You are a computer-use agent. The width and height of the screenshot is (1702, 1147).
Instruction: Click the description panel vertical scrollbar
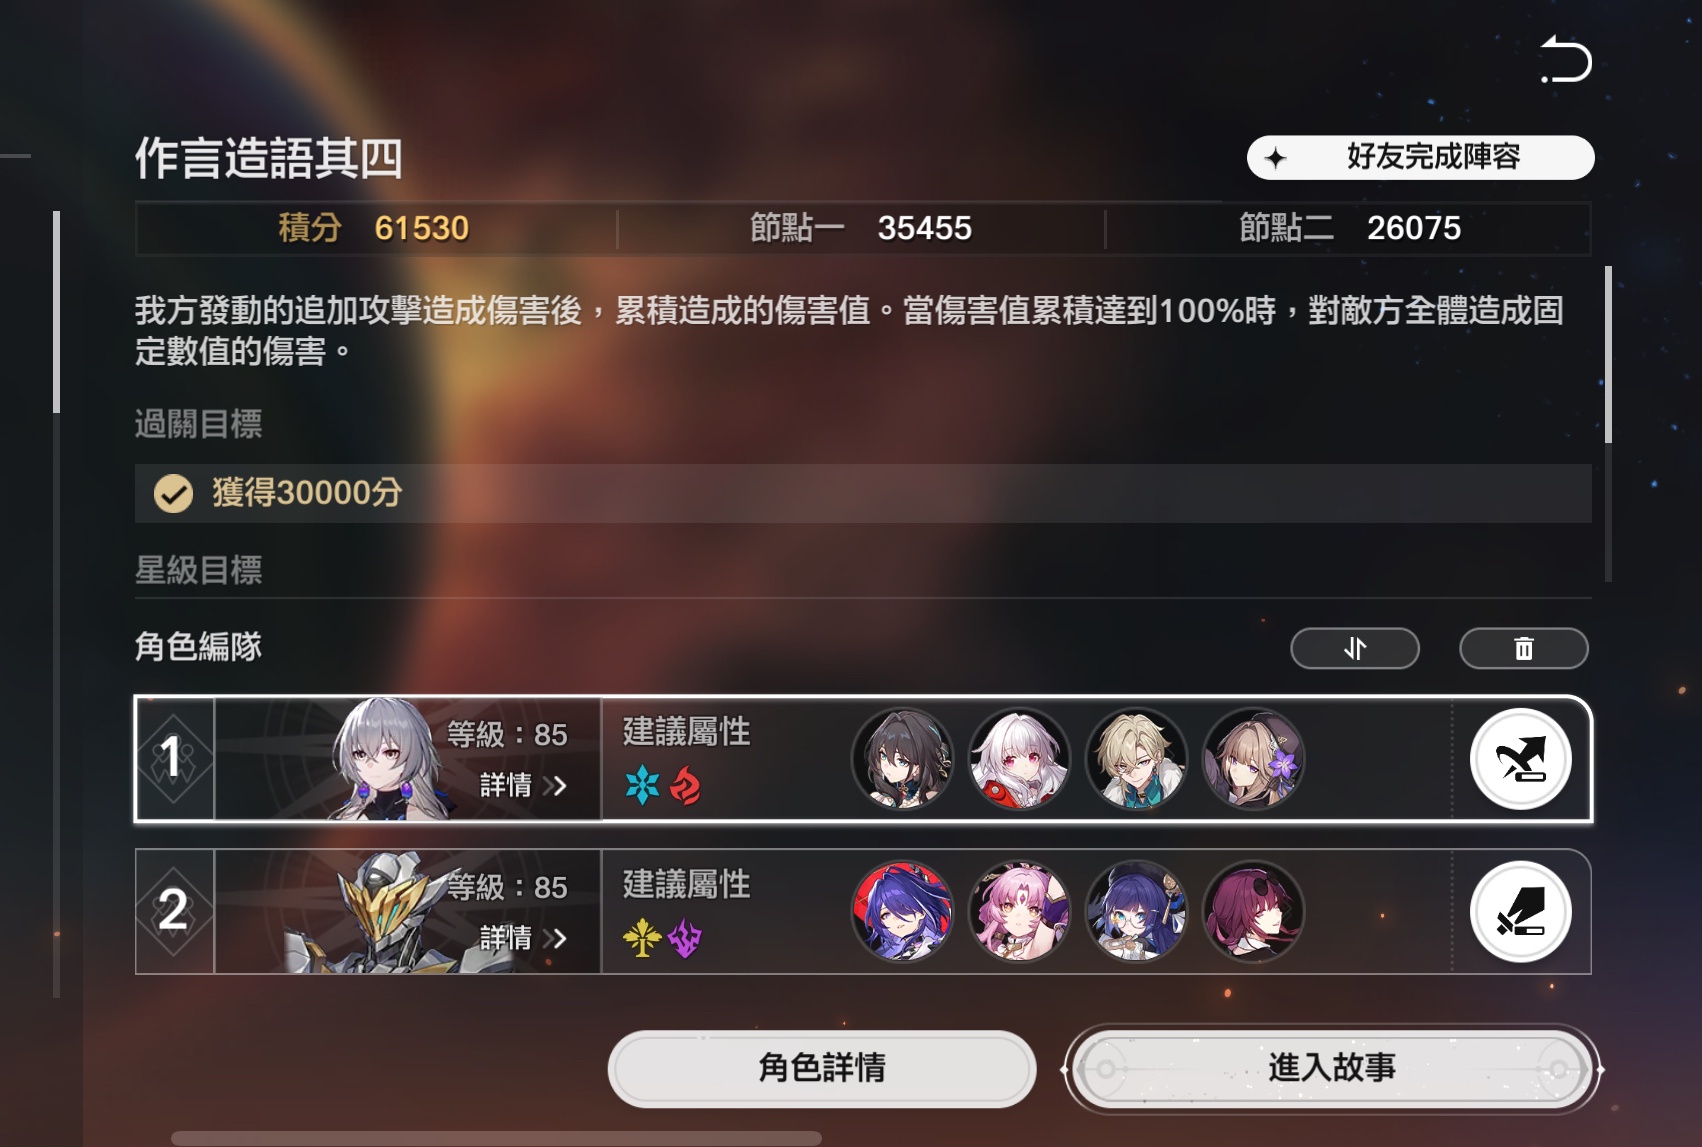1608,354
